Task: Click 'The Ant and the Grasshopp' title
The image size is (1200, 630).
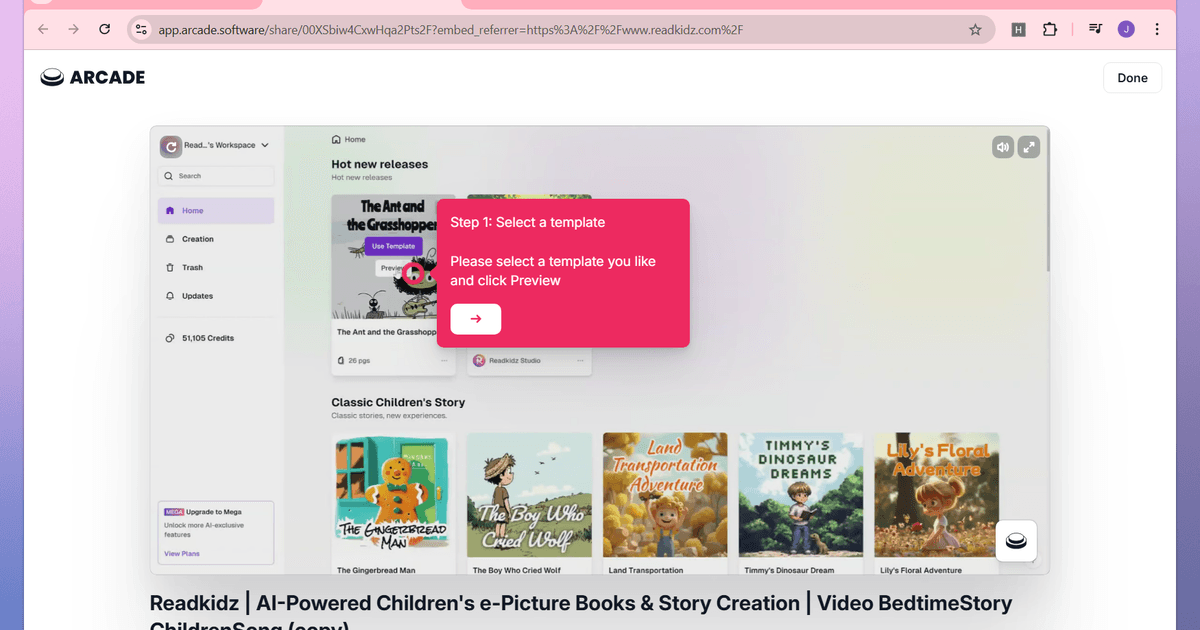Action: (385, 332)
